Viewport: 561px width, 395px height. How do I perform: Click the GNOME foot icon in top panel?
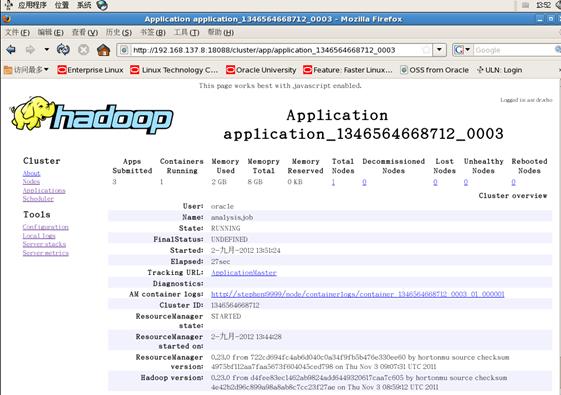(x=9, y=5)
